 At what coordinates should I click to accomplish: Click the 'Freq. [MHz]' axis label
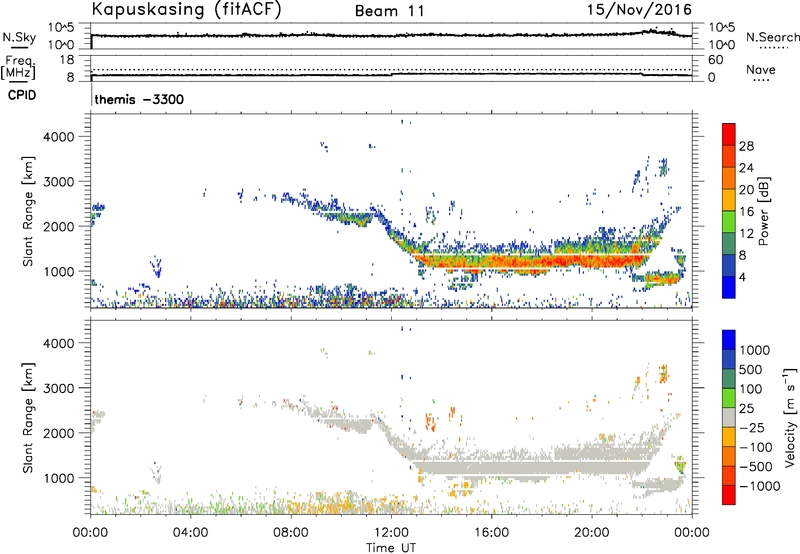tap(18, 67)
